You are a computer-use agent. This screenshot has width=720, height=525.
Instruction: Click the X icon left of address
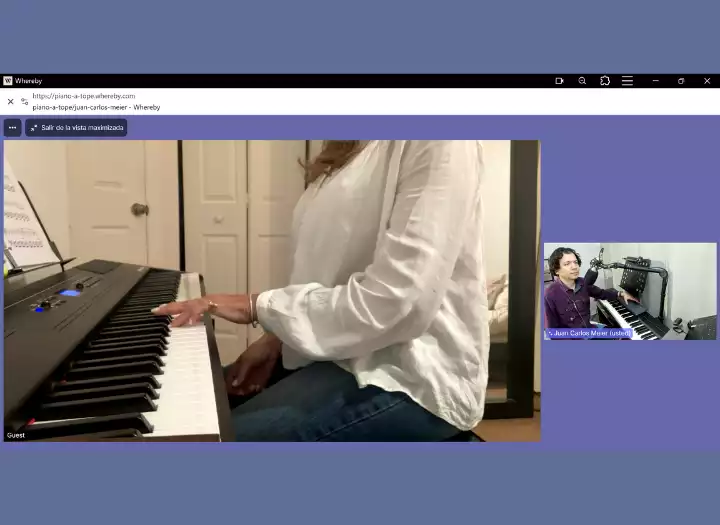[x=10, y=101]
